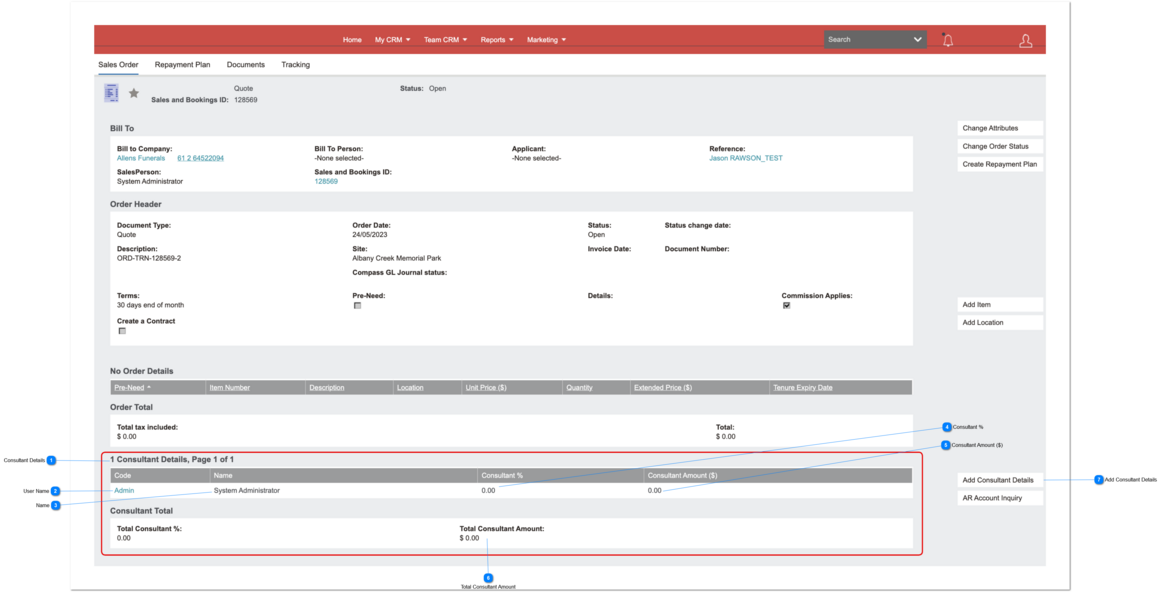Sort by the Quantity column header
This screenshot has width=1162, height=595.
[x=580, y=388]
